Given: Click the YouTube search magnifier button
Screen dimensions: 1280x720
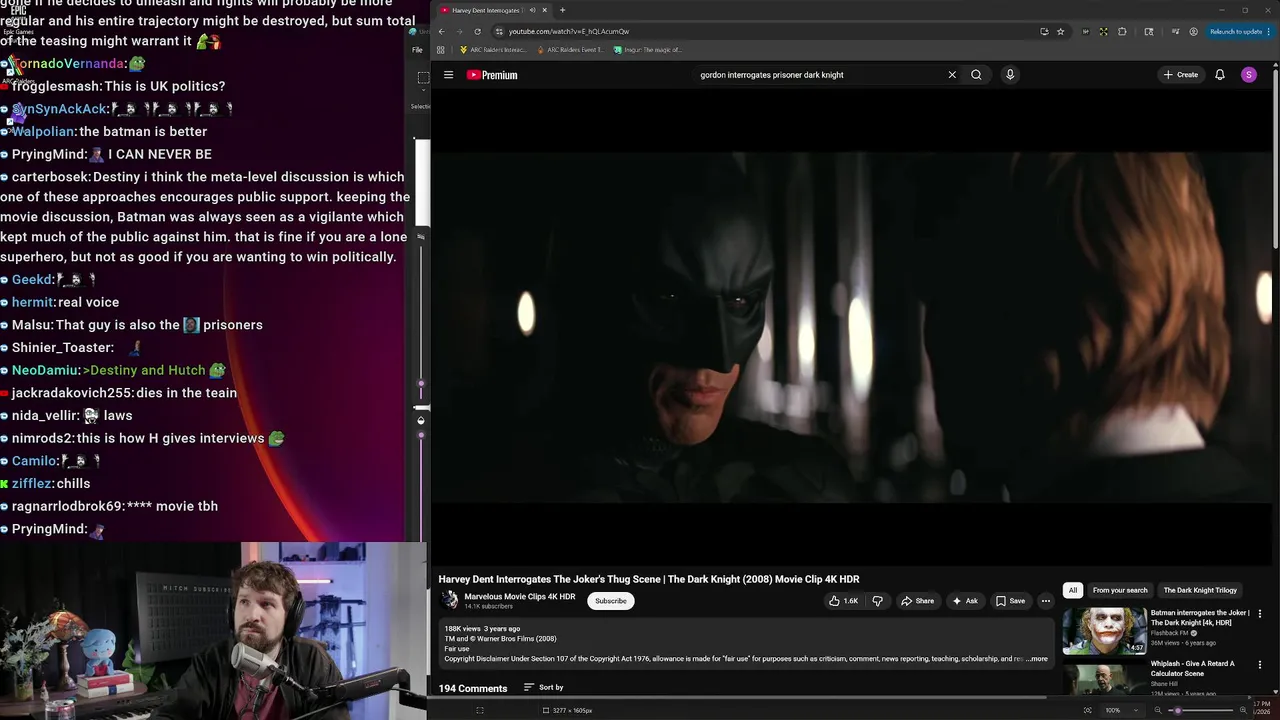Looking at the screenshot, I should (x=976, y=75).
